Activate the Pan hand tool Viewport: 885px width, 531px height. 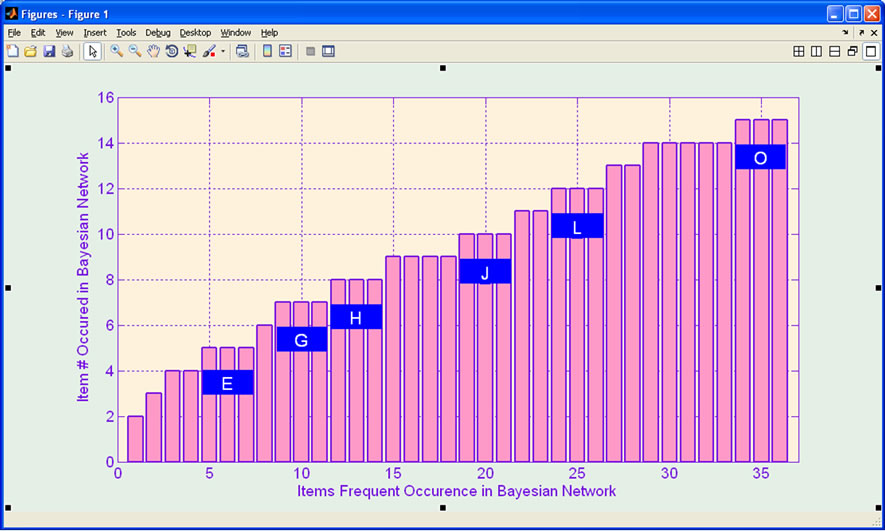(x=153, y=51)
